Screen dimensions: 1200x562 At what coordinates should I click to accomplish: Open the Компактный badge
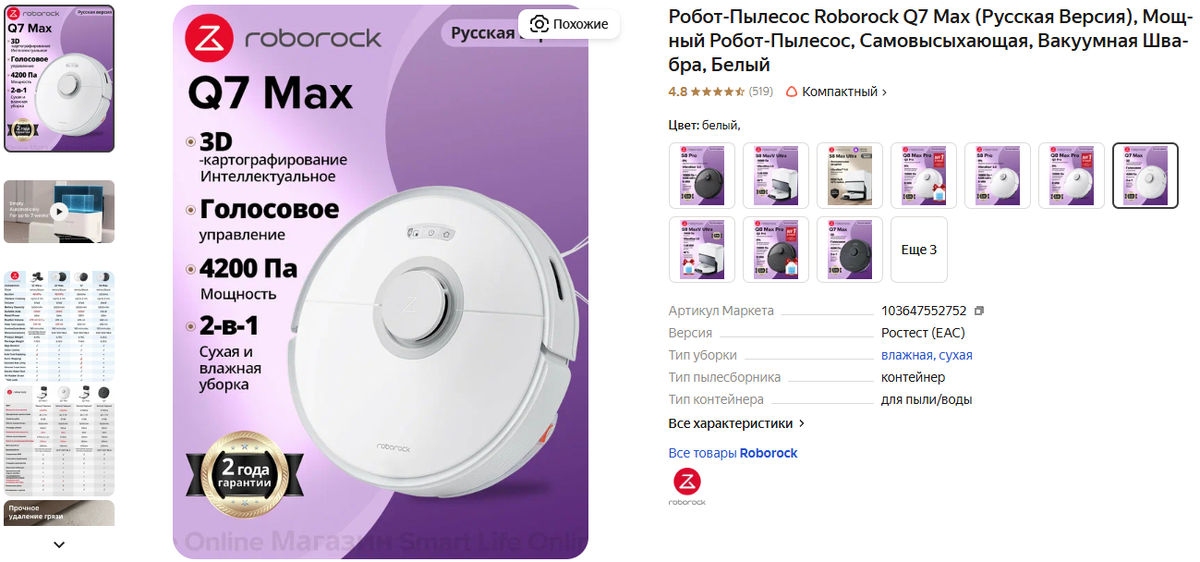coord(837,92)
